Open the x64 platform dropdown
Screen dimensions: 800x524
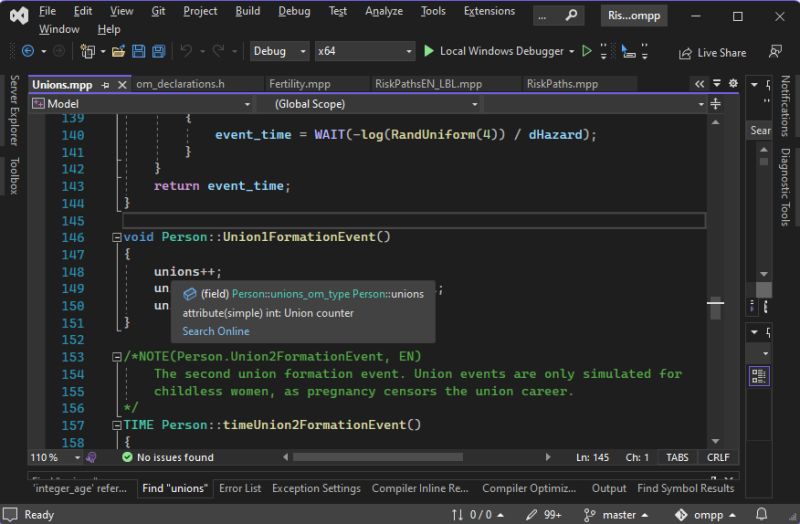[365, 51]
